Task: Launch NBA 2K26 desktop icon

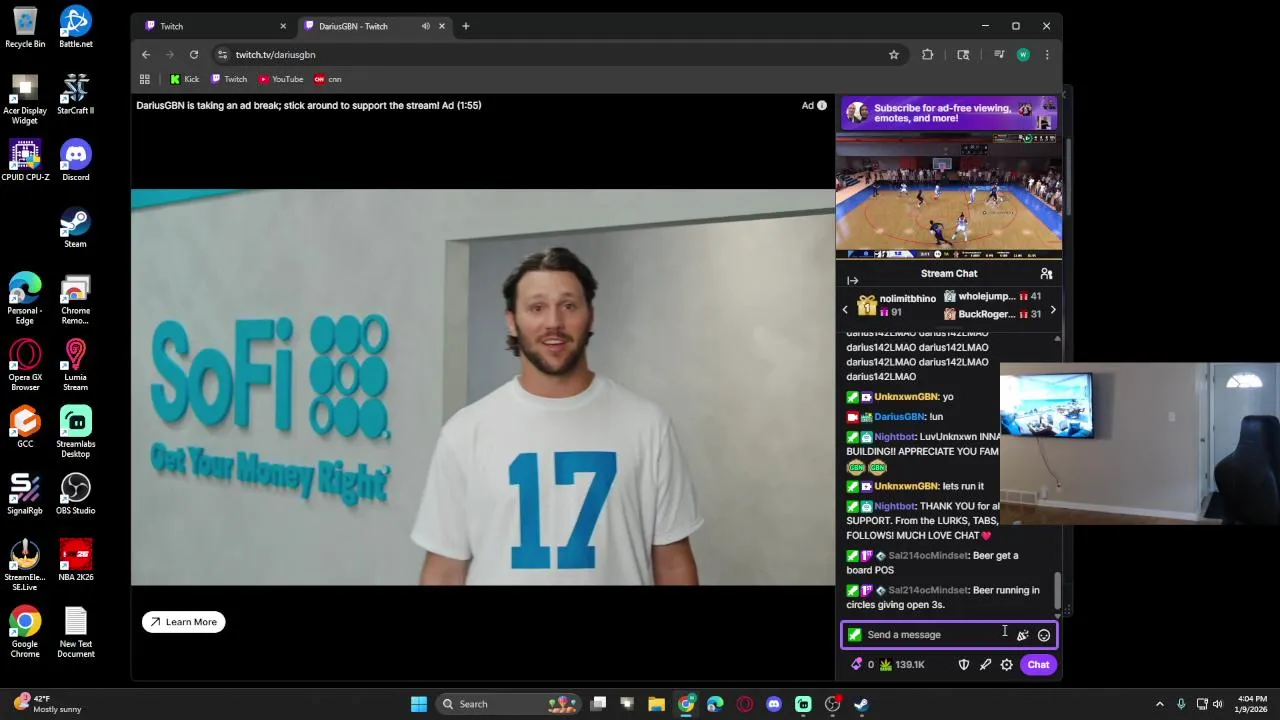Action: (x=76, y=561)
